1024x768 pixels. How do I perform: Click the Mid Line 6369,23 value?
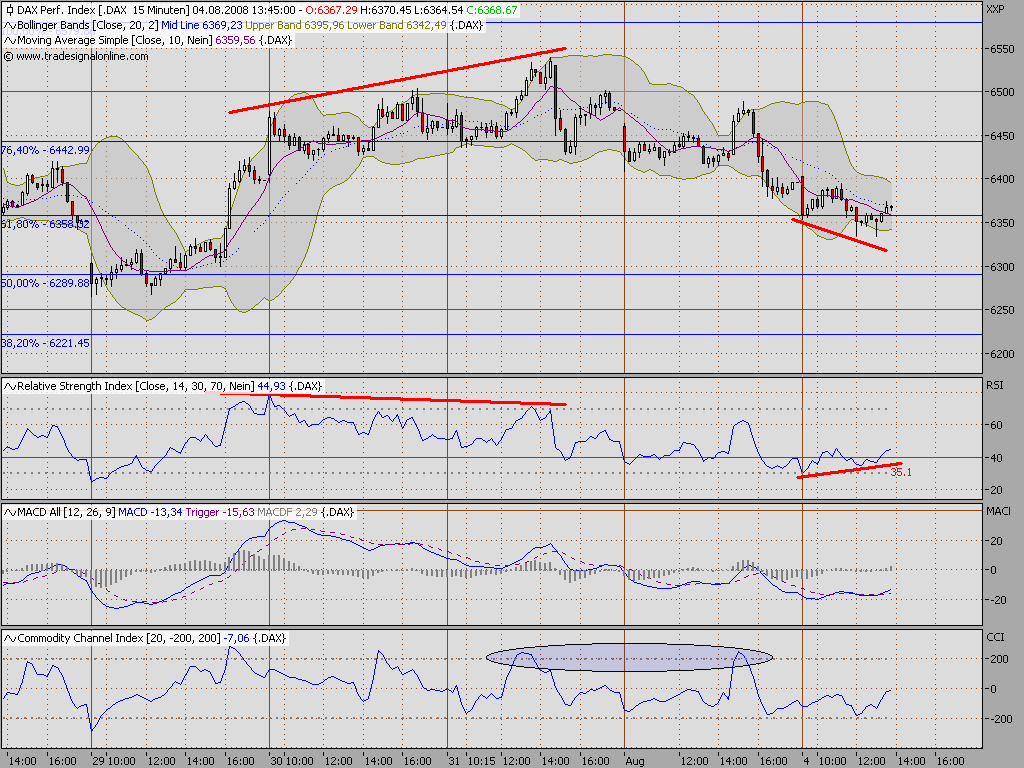pos(202,25)
